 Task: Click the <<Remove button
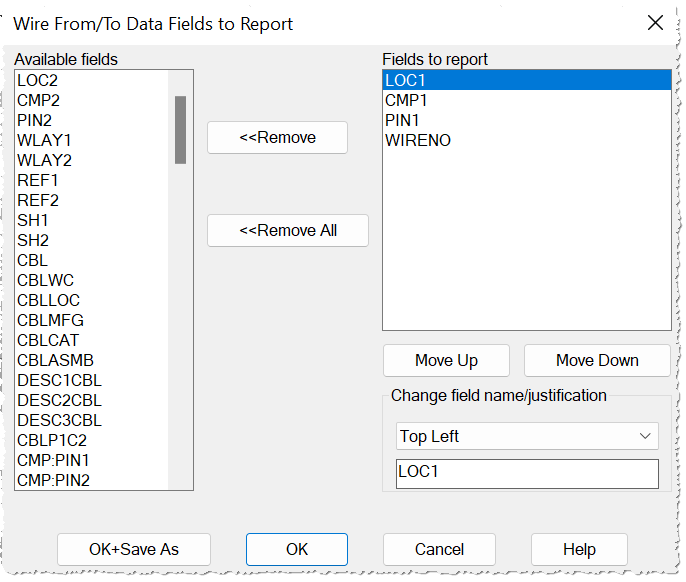tap(277, 137)
